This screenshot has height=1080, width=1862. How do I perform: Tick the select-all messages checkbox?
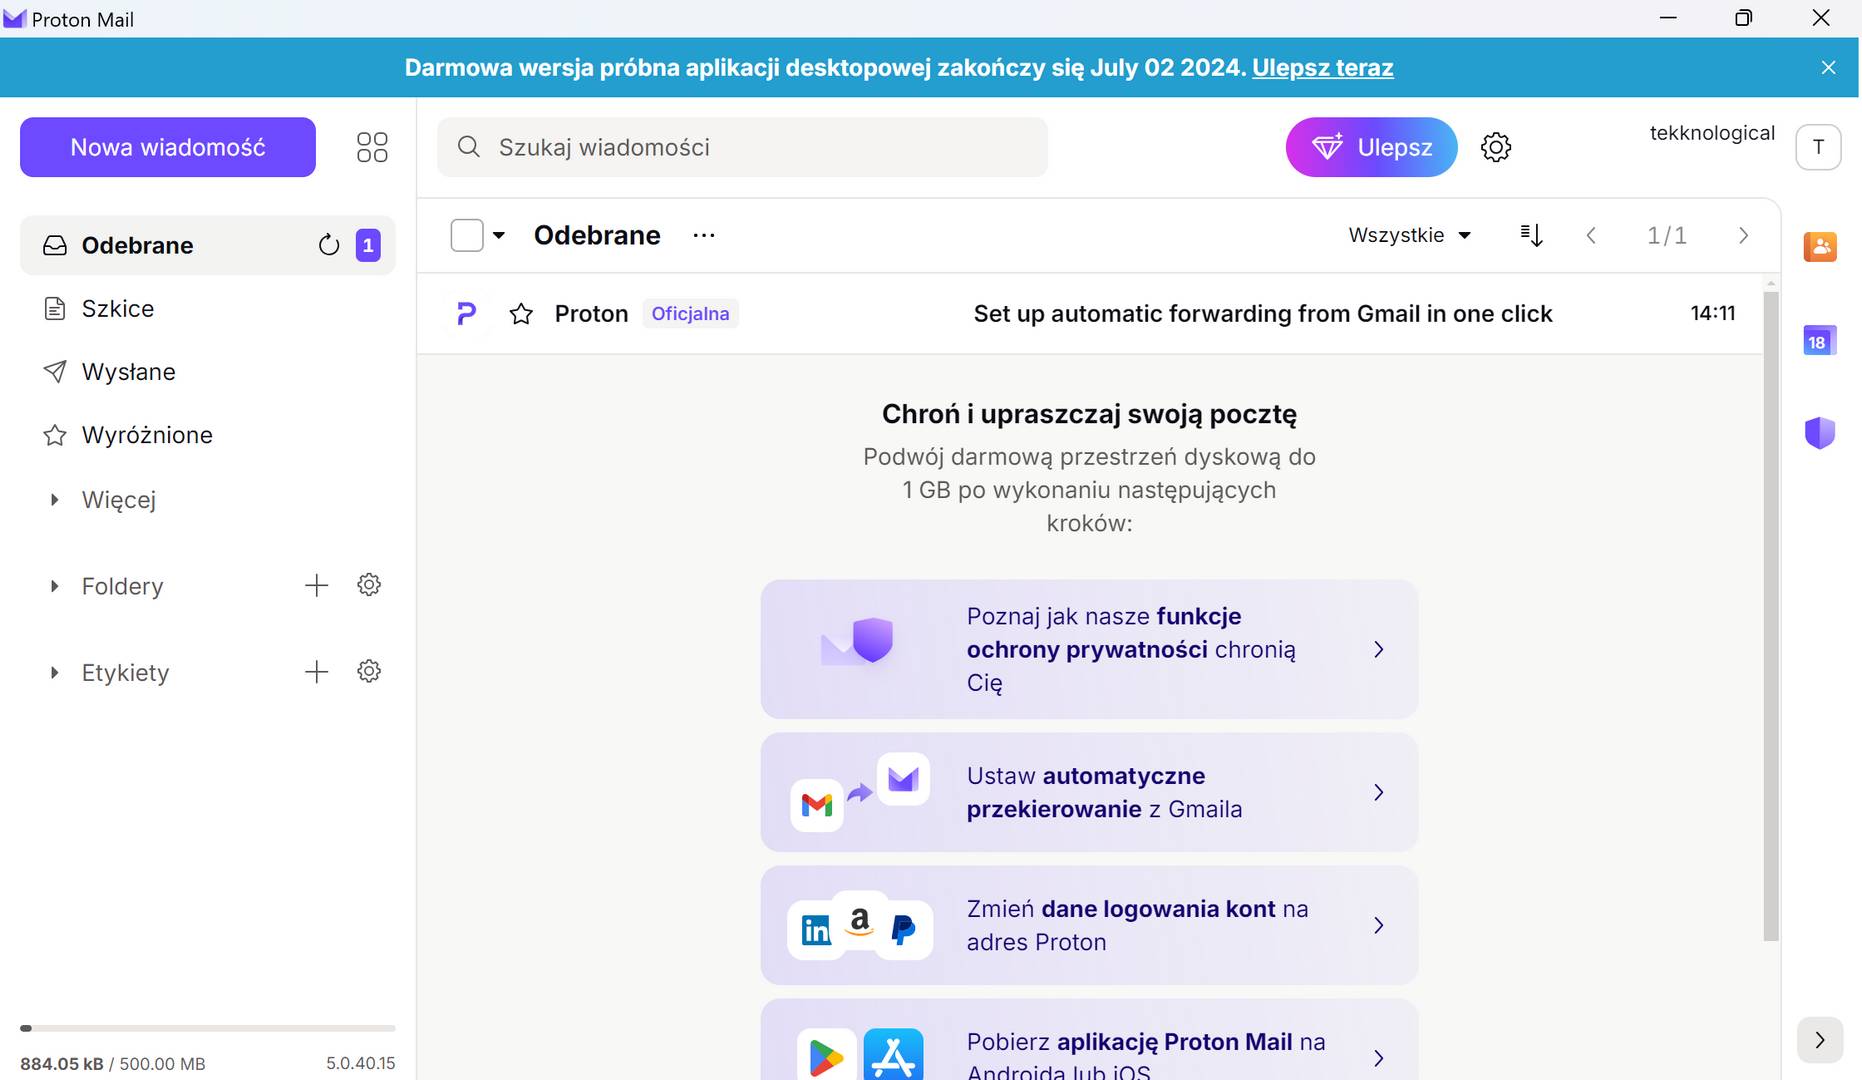467,235
